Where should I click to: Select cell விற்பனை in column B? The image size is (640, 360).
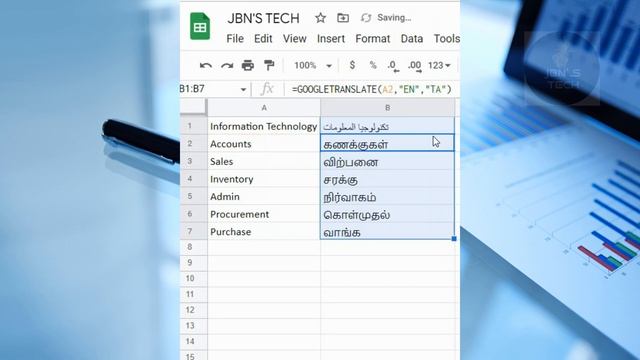coord(387,161)
